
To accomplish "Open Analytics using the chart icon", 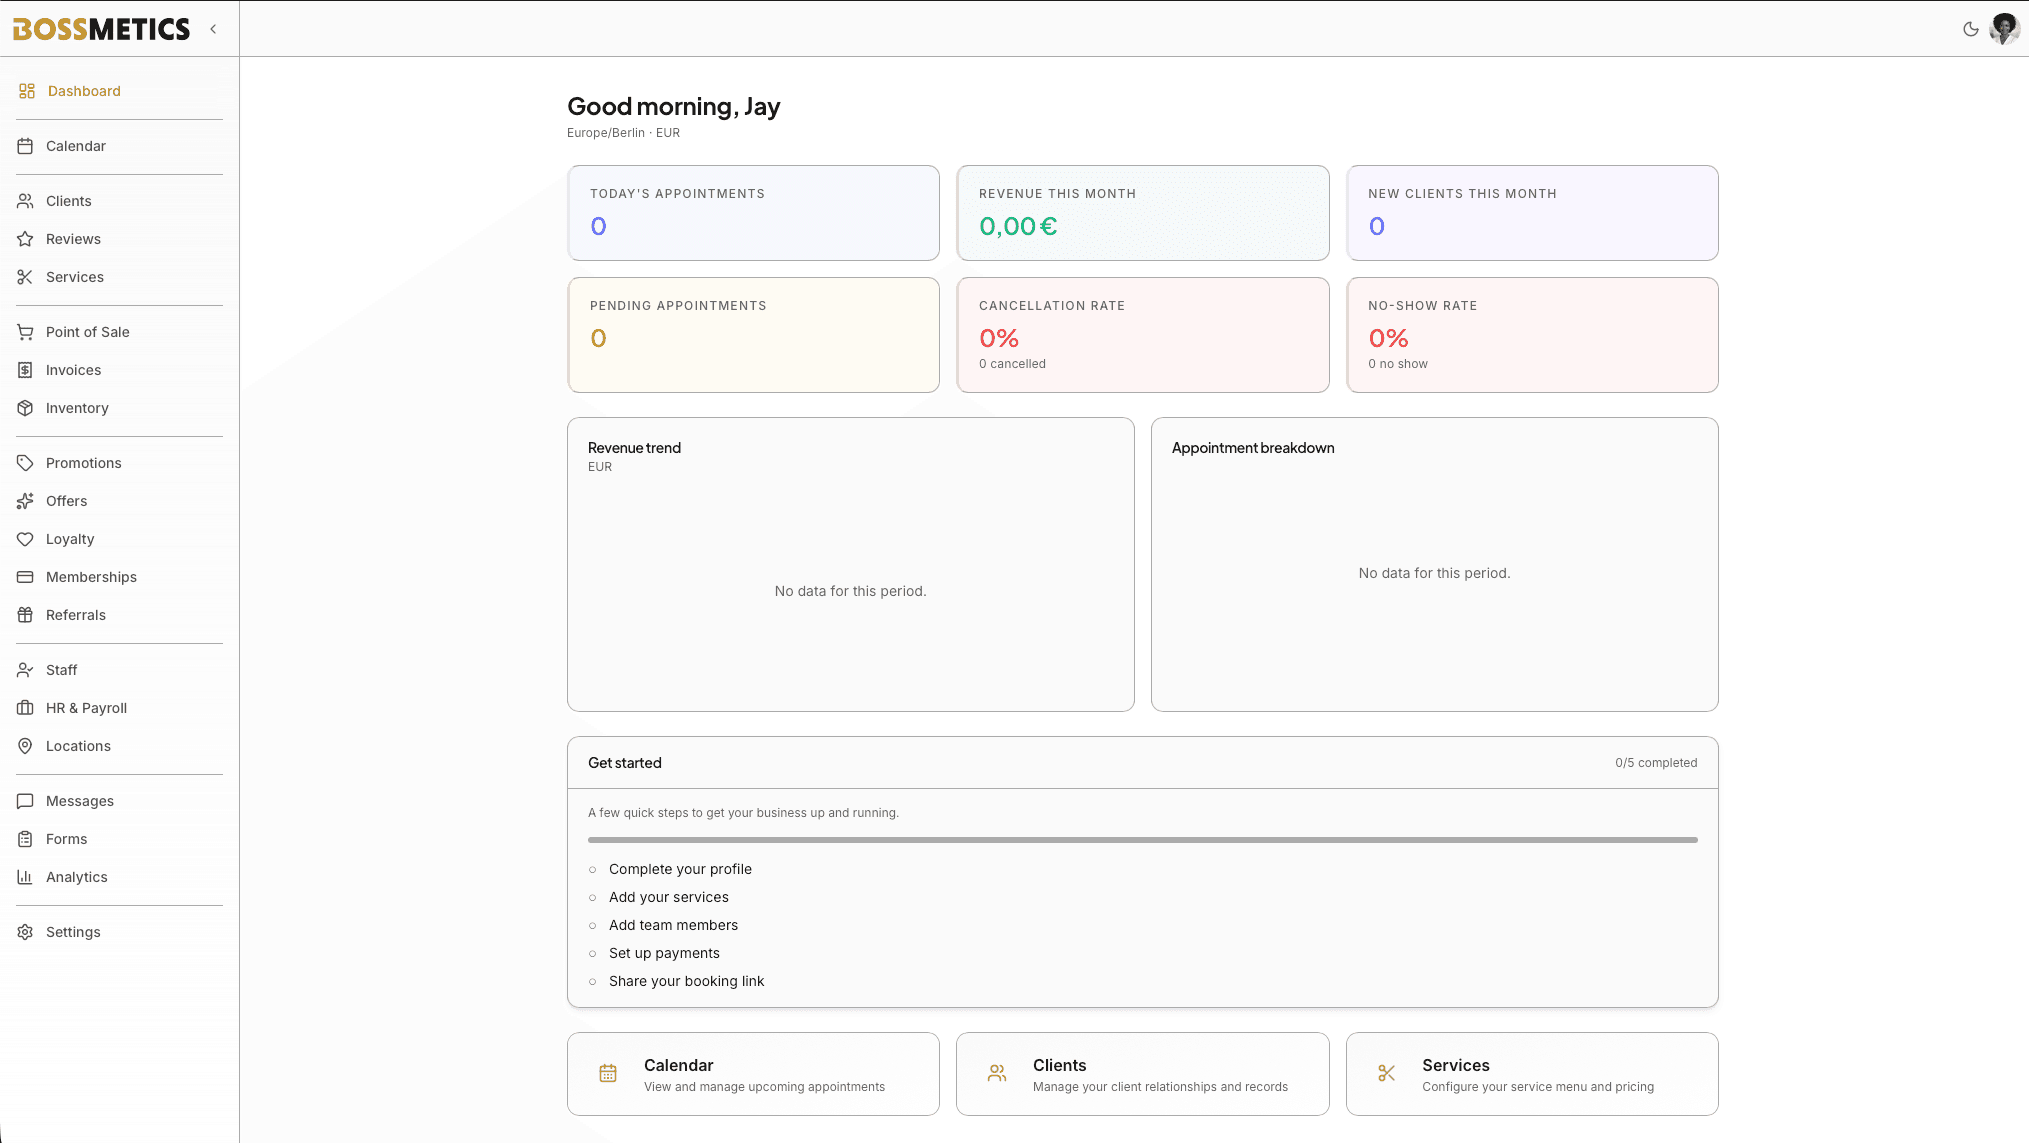I will (25, 877).
